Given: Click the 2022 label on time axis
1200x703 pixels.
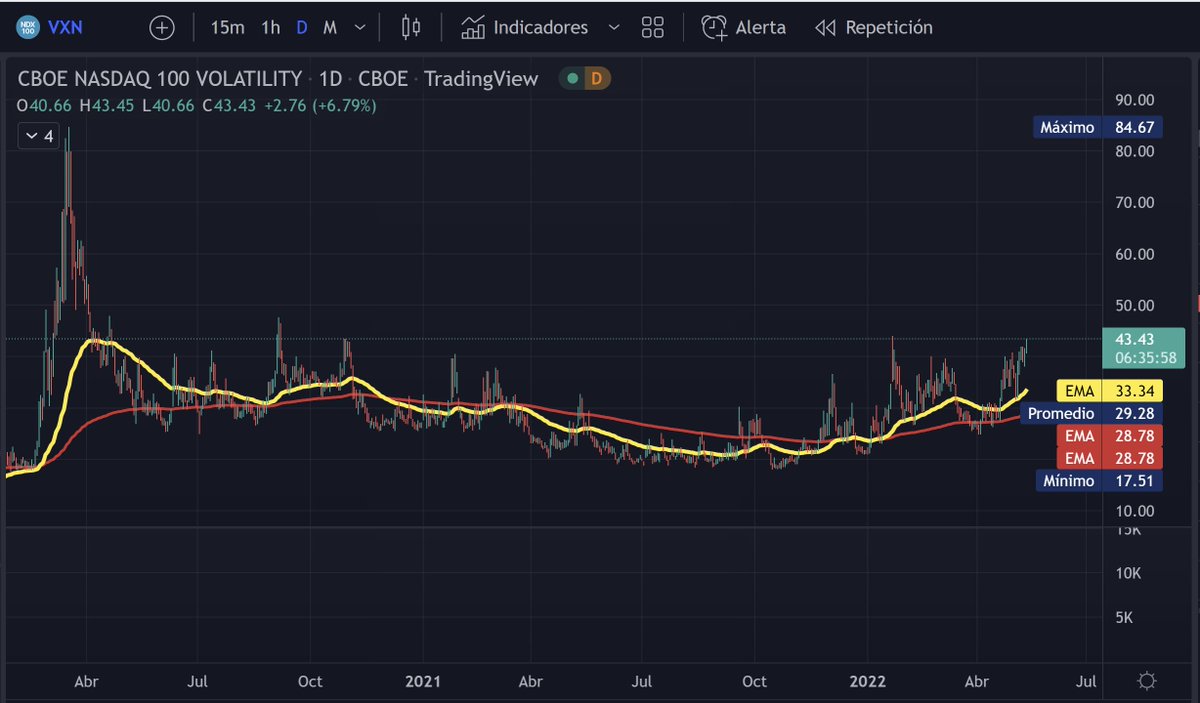Looking at the screenshot, I should (867, 682).
